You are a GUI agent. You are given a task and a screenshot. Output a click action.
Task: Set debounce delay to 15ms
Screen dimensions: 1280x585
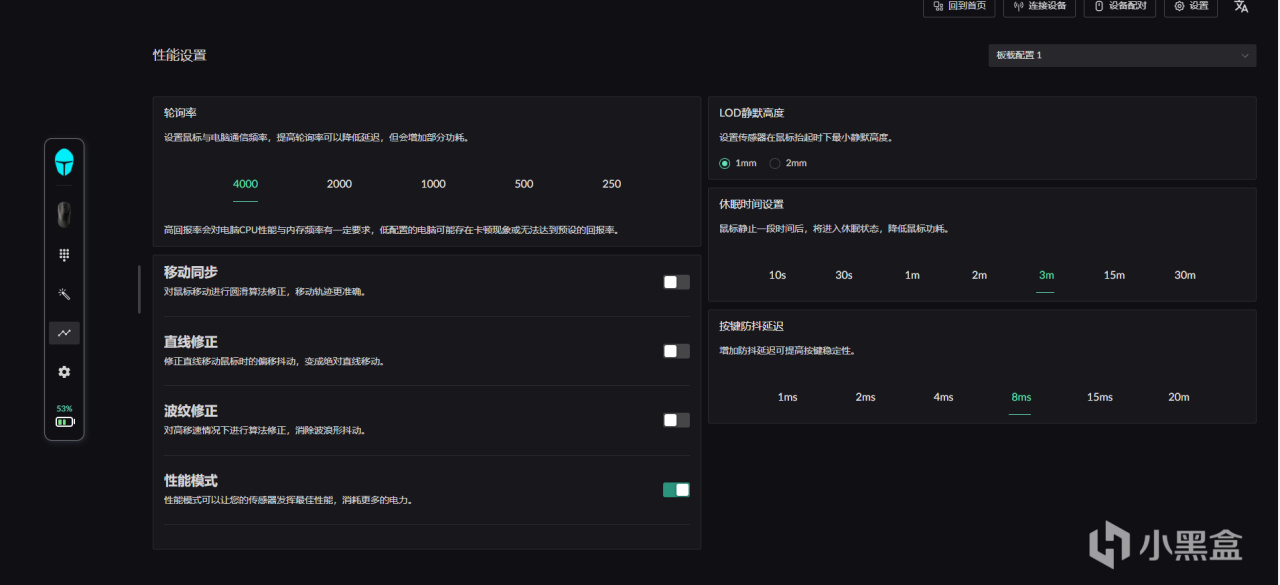tap(1100, 397)
